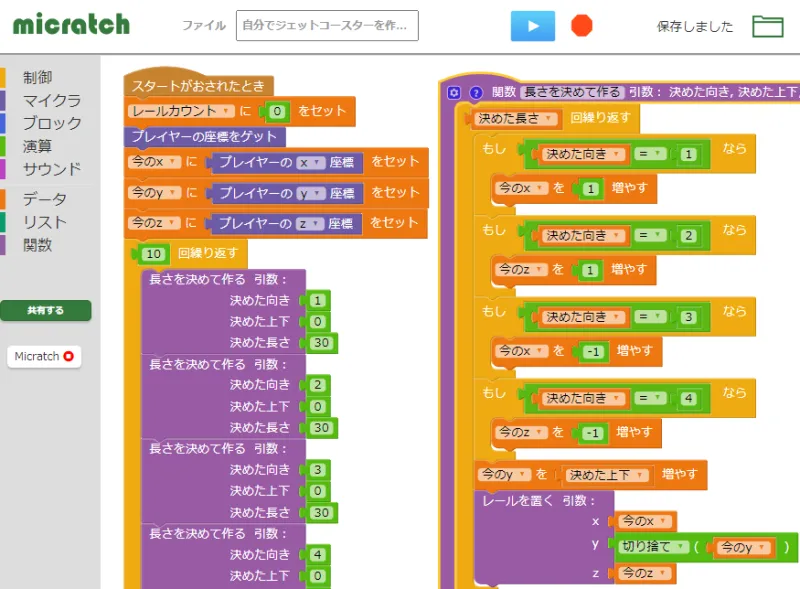800x589 pixels.
Task: Select the 演算 block category
Action: point(37,146)
